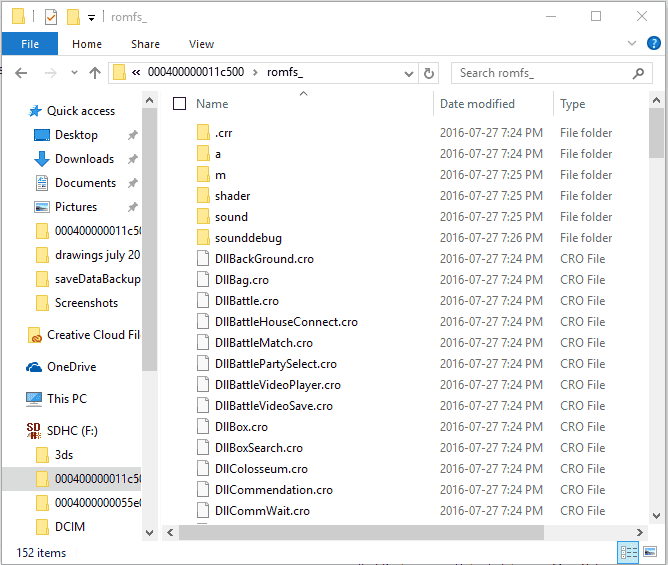668x565 pixels.
Task: Expand the ribbon with the chevron
Action: click(x=632, y=43)
